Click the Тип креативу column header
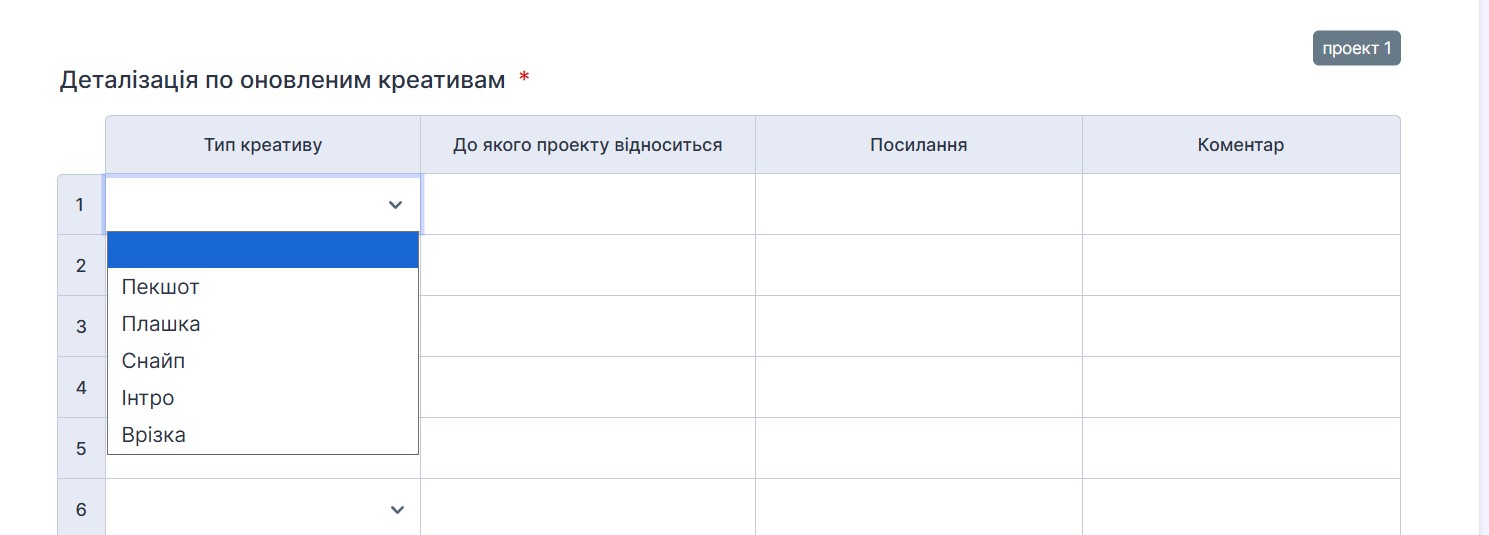Viewport: 1489px width, 535px height. (263, 145)
